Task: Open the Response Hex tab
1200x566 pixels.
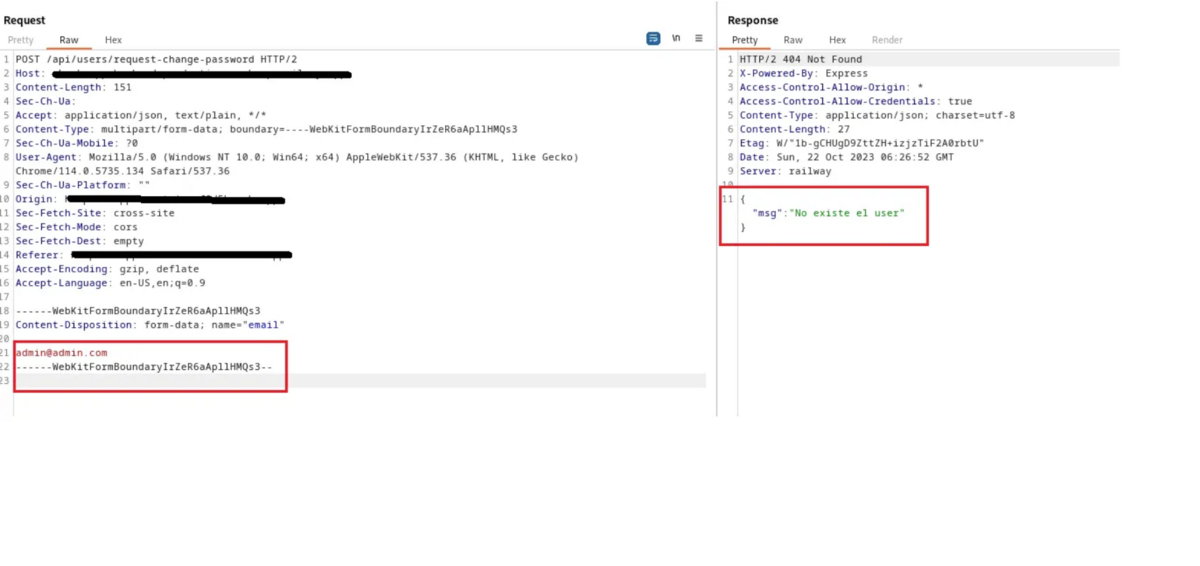Action: click(x=837, y=40)
